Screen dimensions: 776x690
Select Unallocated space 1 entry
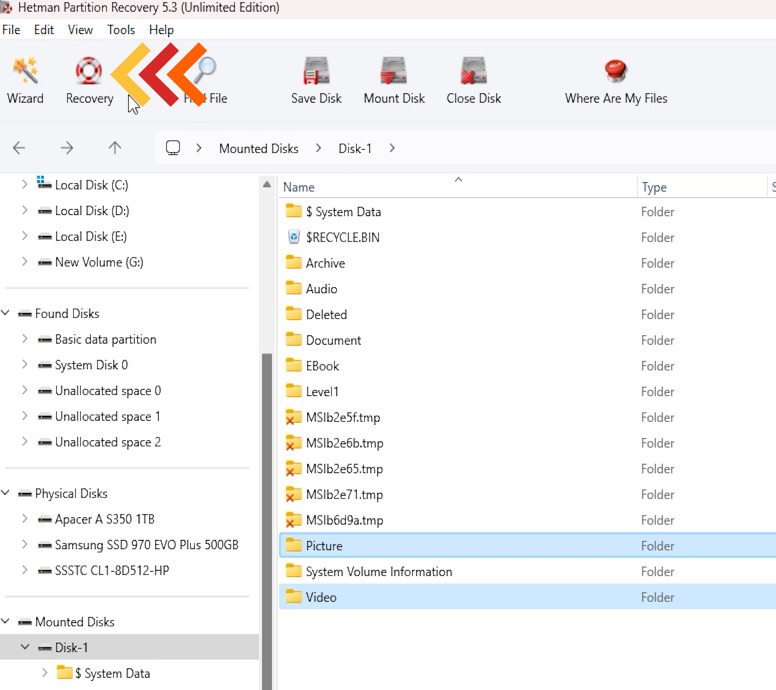pyautogui.click(x=108, y=416)
